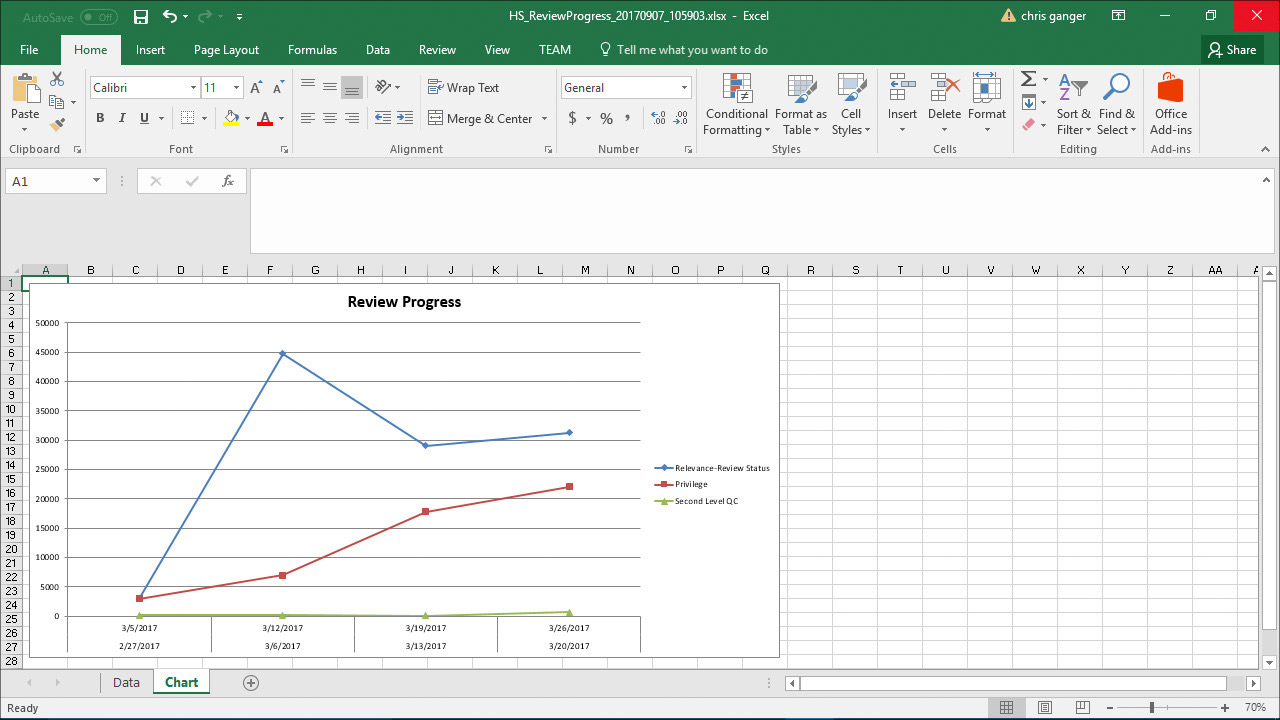Toggle Bold formatting
The height and width of the screenshot is (720, 1280).
pos(100,118)
